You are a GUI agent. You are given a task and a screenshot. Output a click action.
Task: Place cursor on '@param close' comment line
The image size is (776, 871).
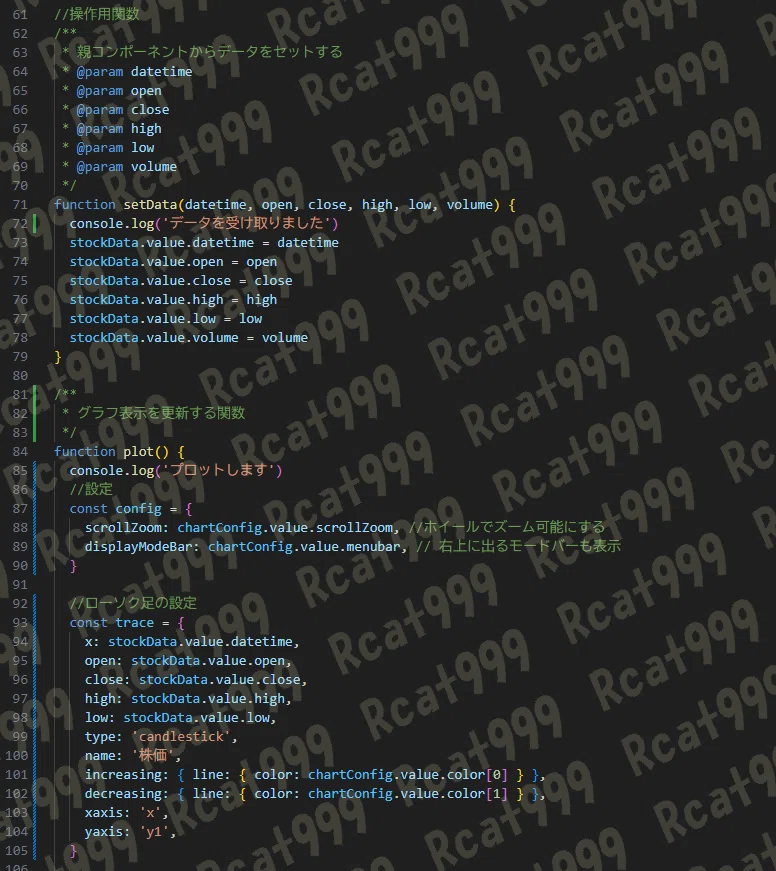click(116, 109)
